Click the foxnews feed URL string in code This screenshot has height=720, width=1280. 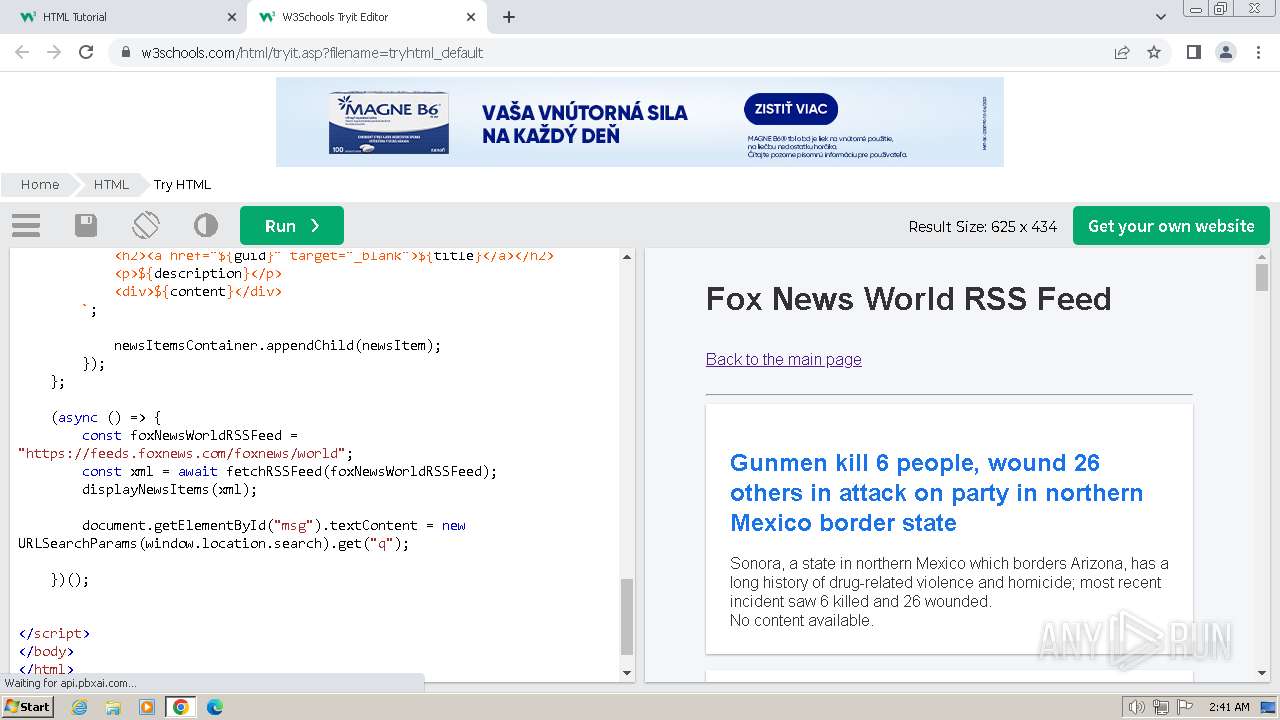pyautogui.click(x=182, y=453)
